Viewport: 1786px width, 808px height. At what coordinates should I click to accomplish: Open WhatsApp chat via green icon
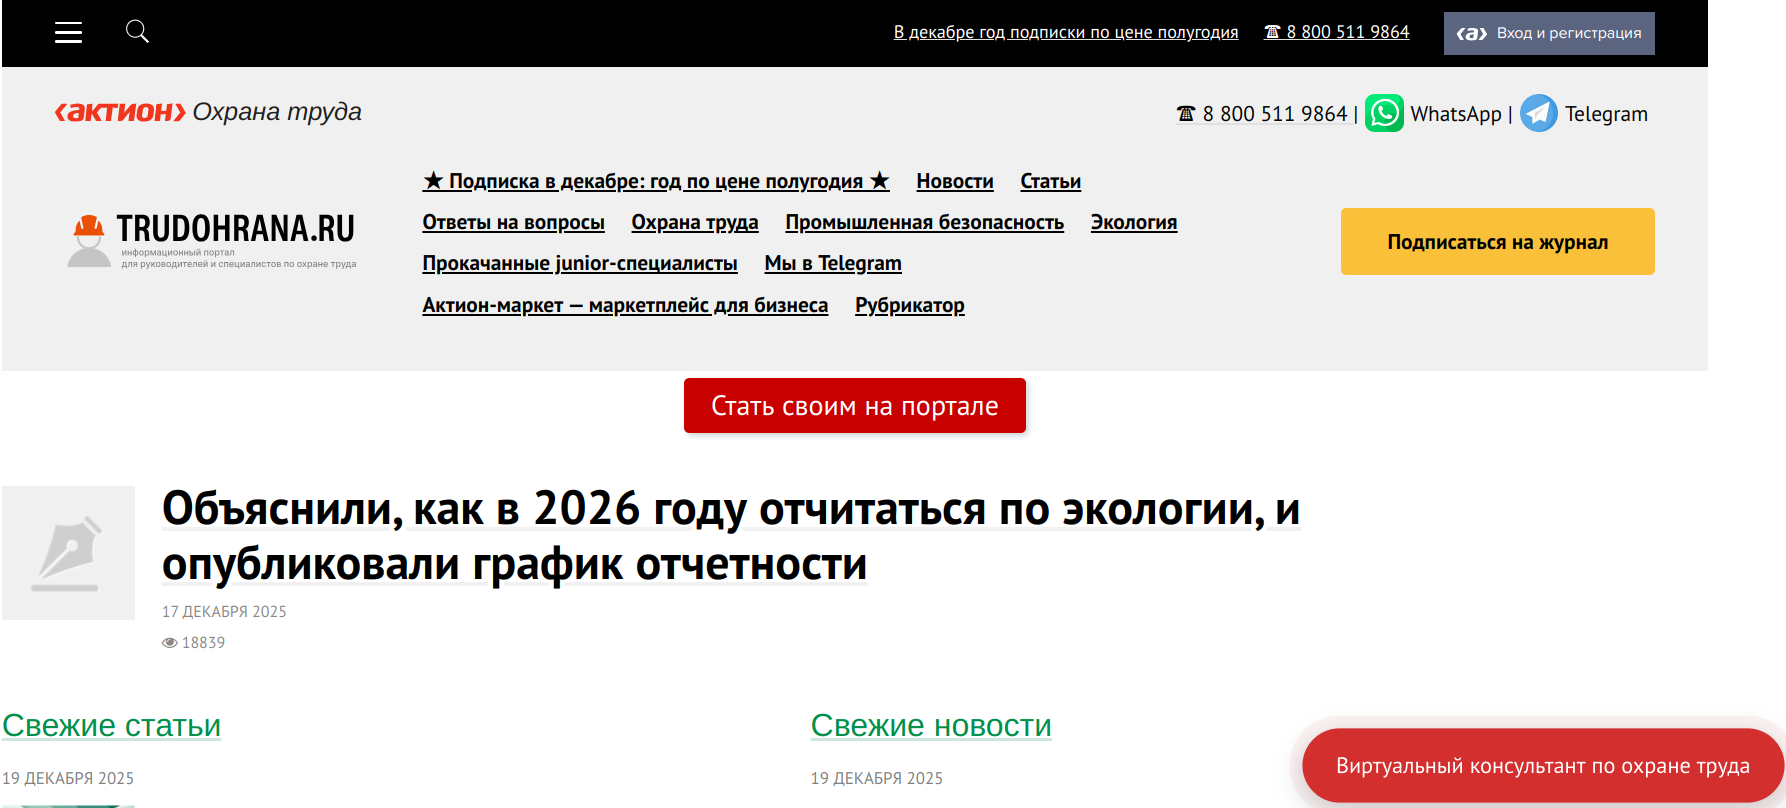[x=1384, y=114]
